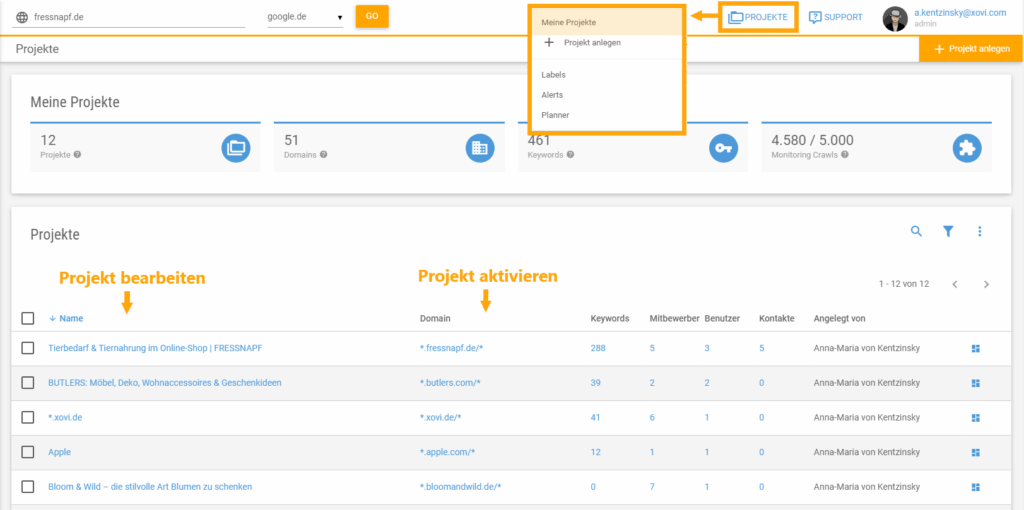Open the *.xovi.de project link
Screen dimensions: 1024x510
(65, 417)
